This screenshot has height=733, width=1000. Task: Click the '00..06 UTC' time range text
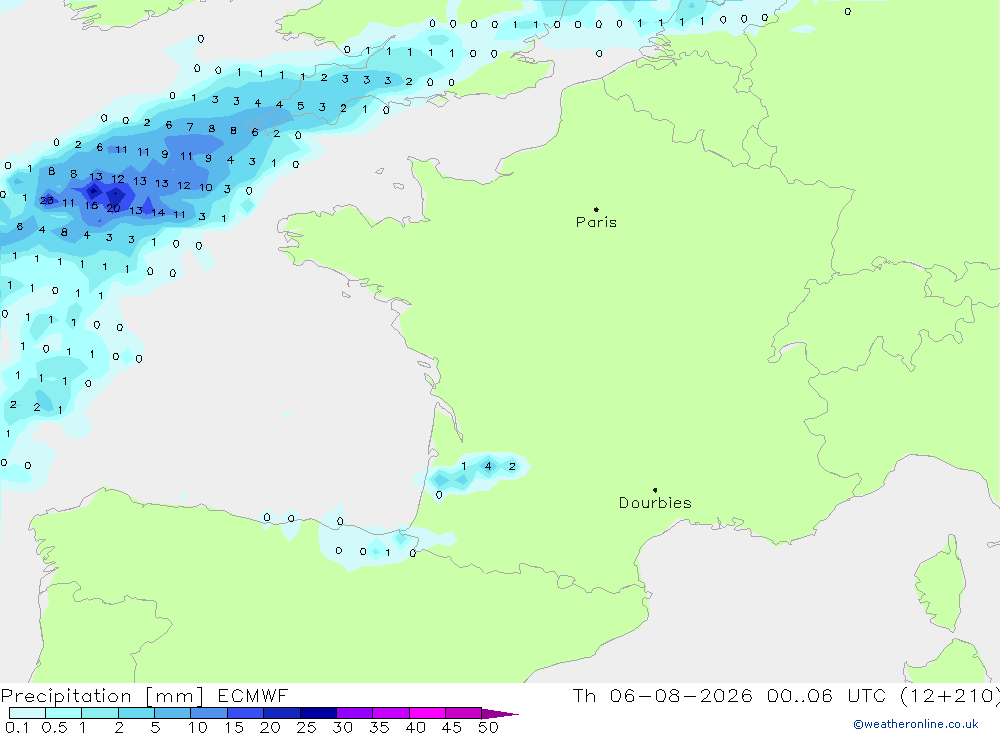point(827,696)
